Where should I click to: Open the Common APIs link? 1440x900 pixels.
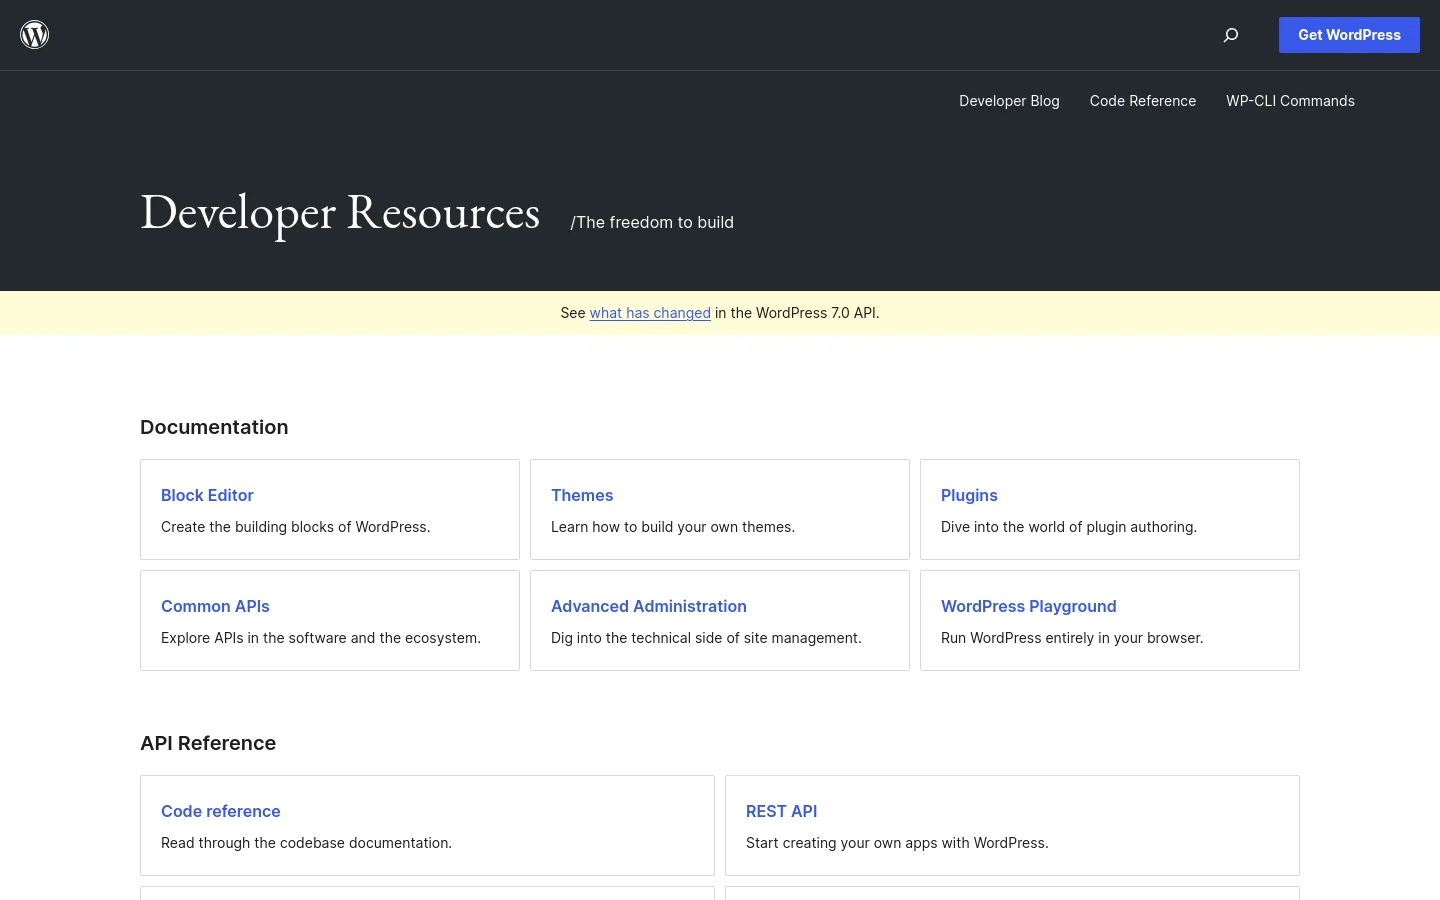pyautogui.click(x=215, y=606)
